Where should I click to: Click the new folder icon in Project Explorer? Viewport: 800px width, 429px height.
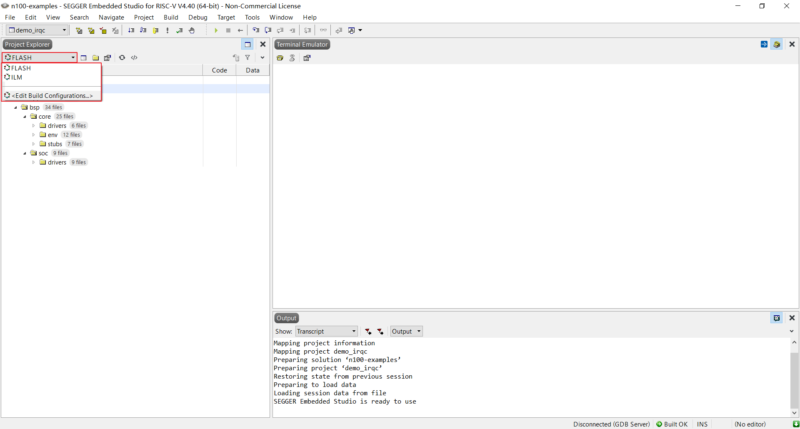pyautogui.click(x=96, y=58)
